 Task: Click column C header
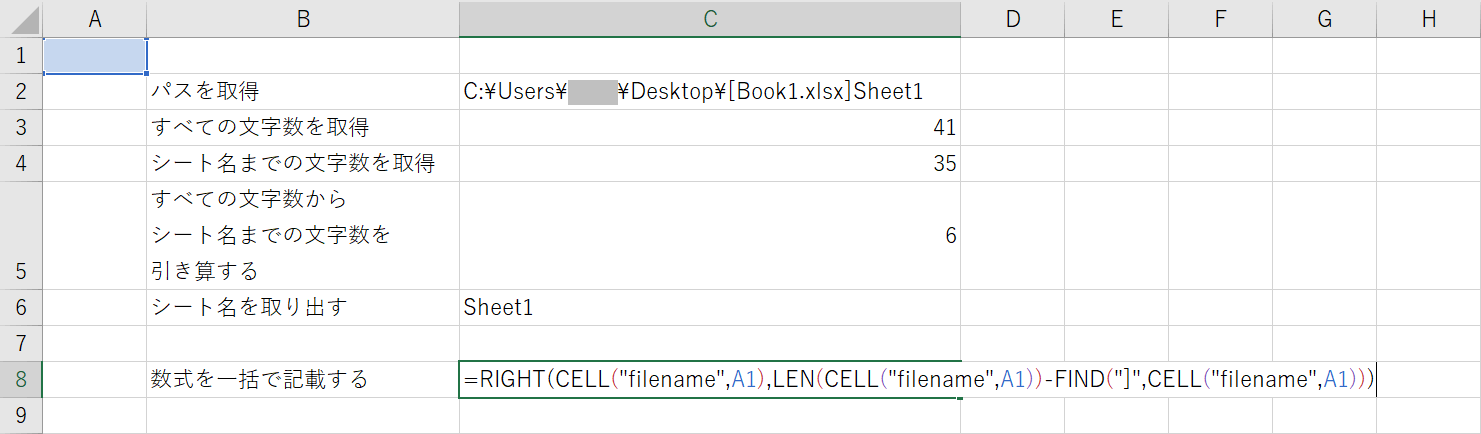click(x=710, y=19)
